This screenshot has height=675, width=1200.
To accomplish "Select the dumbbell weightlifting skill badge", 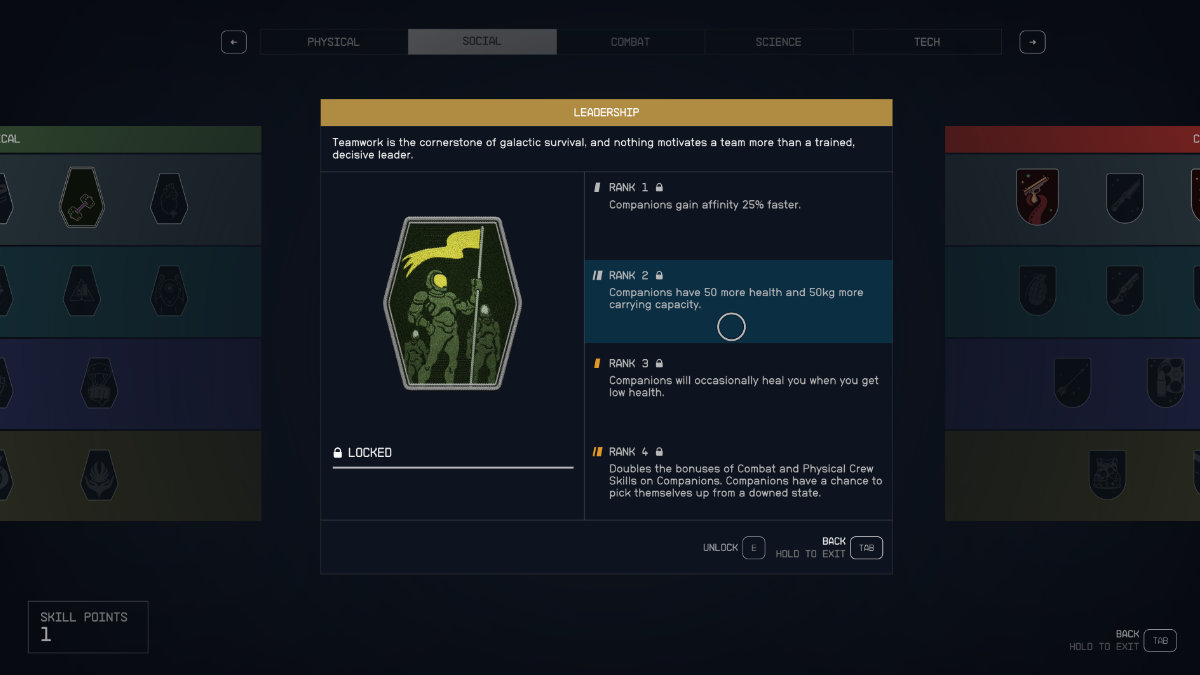I will [x=83, y=197].
